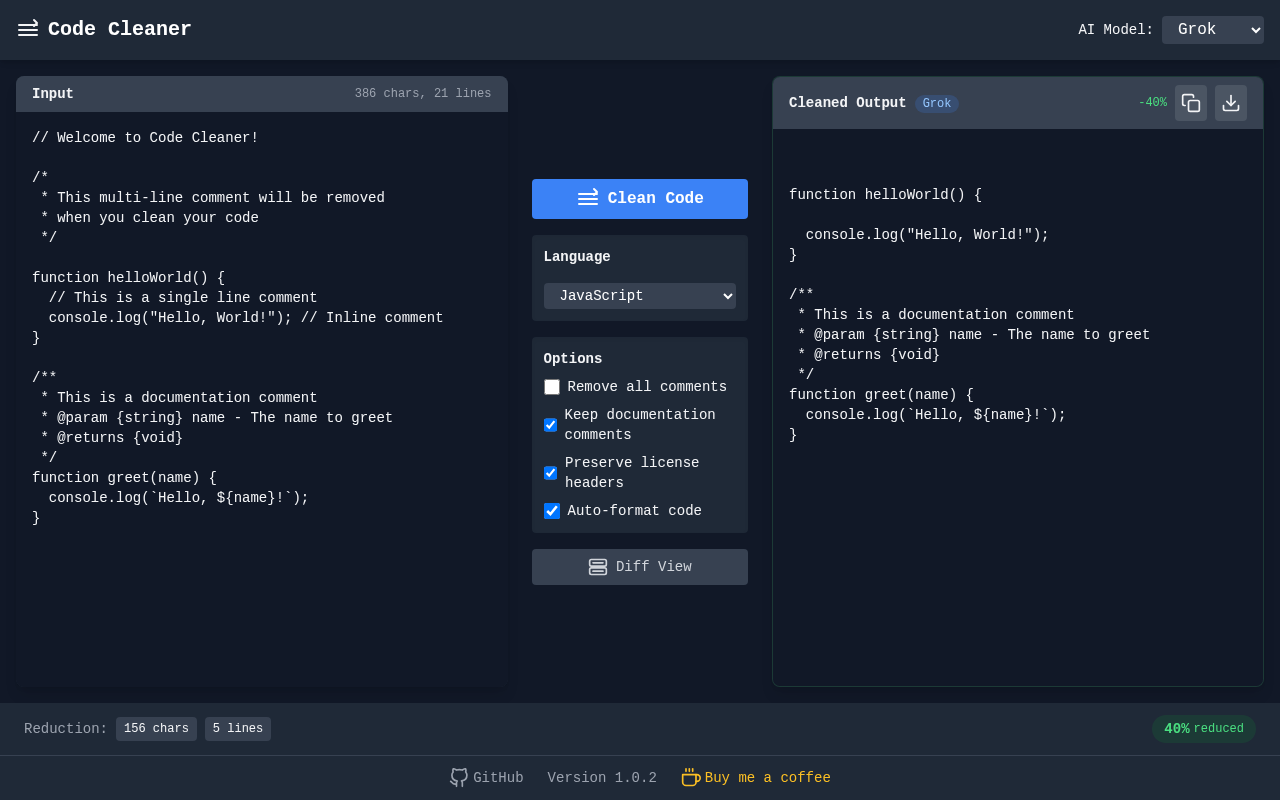Open the AI Model dropdown
The height and width of the screenshot is (800, 1280).
pyautogui.click(x=1212, y=30)
